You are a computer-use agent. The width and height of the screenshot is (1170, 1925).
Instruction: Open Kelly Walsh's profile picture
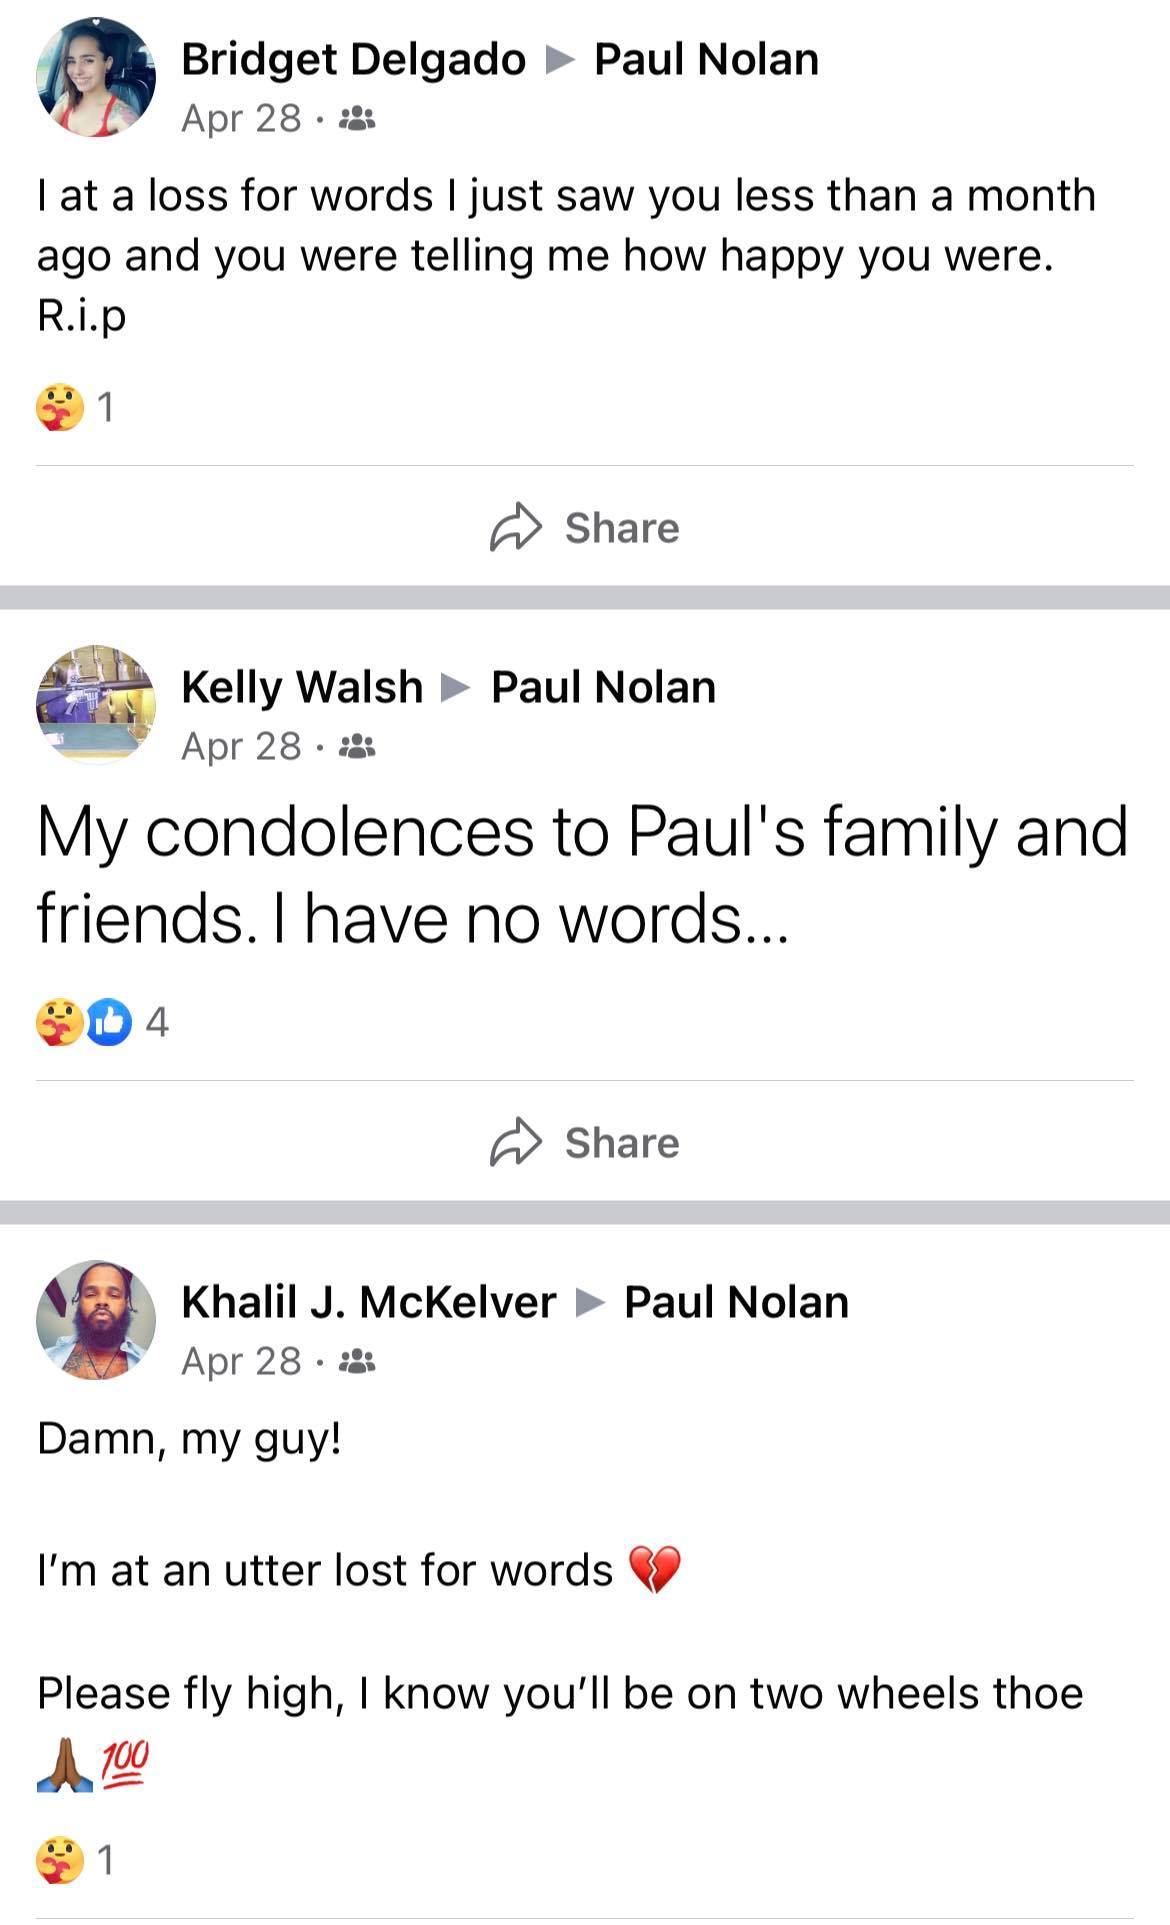click(95, 704)
